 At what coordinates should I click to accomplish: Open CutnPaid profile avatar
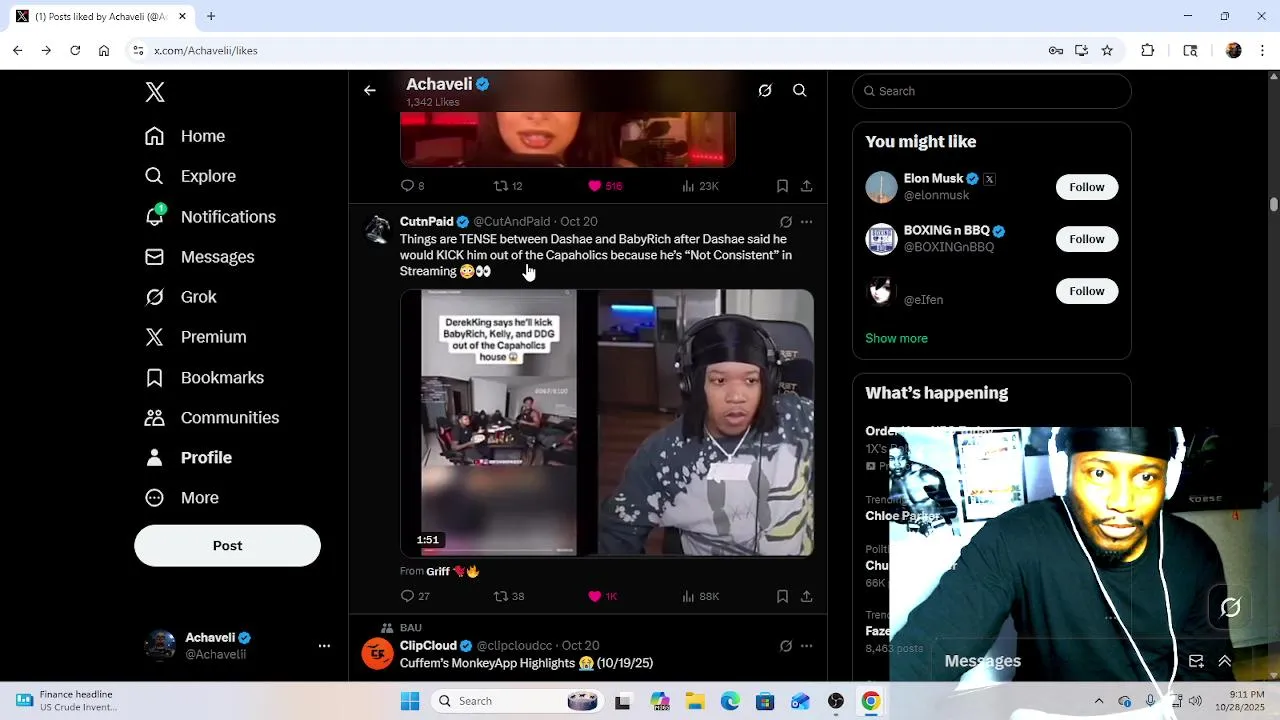[378, 230]
